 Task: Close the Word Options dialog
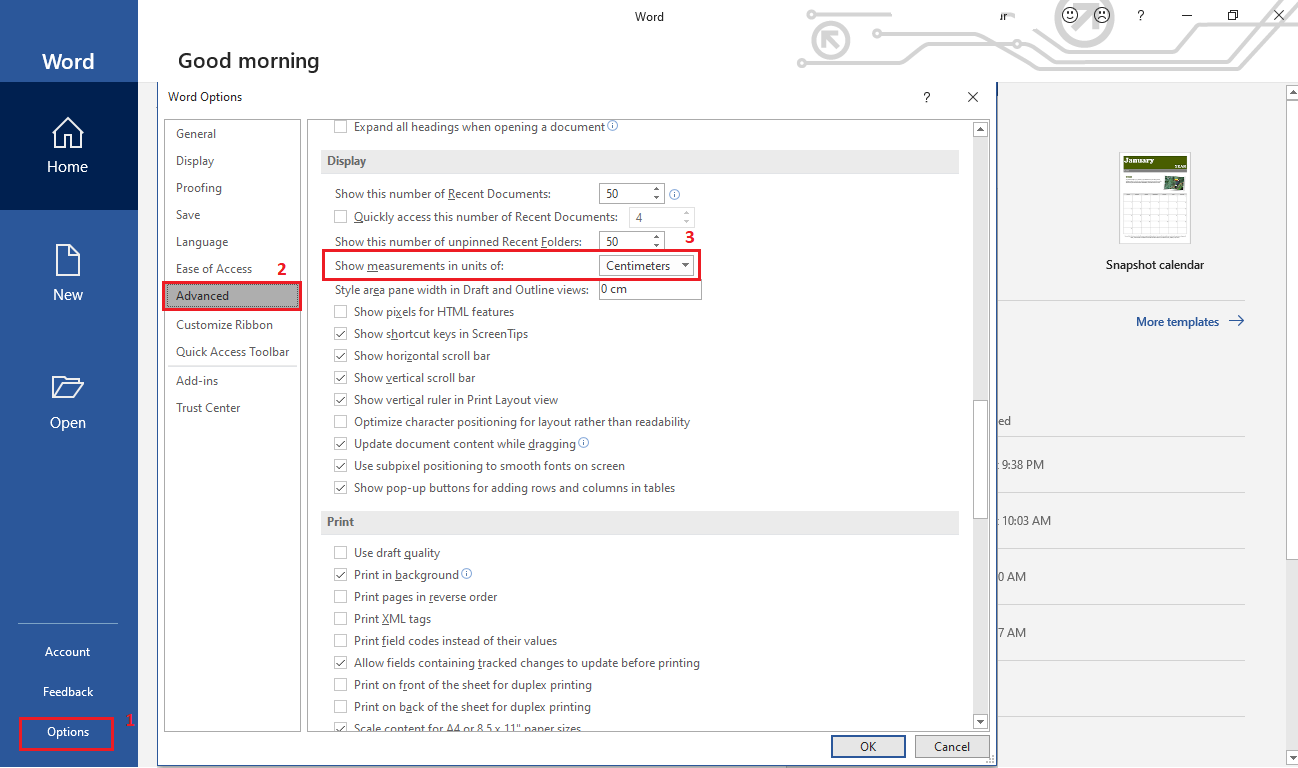[973, 97]
